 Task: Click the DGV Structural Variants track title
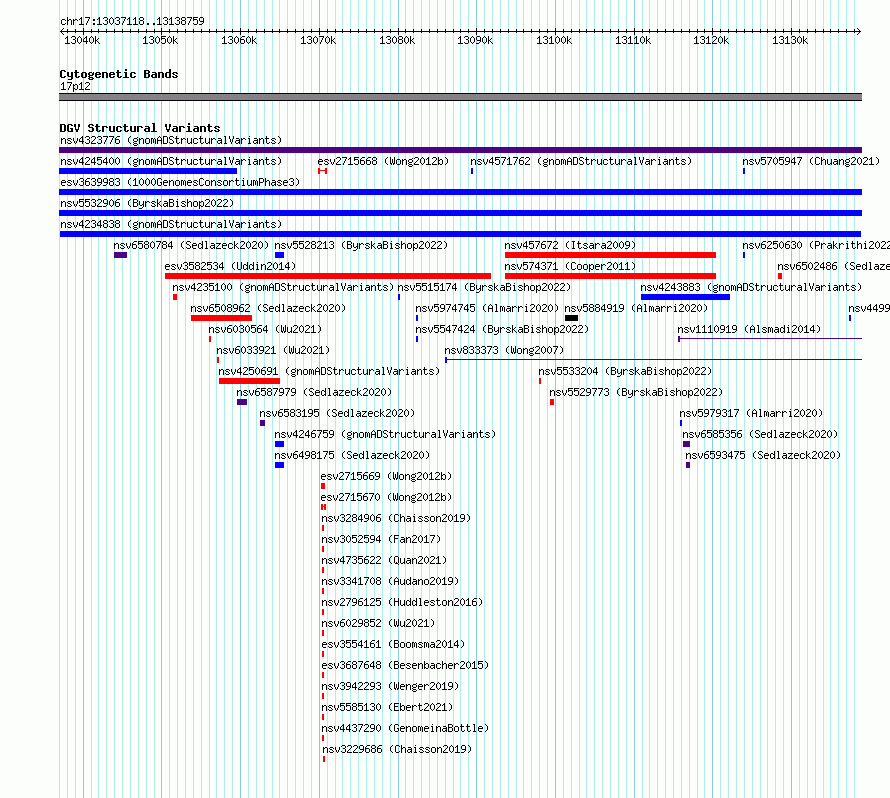click(140, 128)
